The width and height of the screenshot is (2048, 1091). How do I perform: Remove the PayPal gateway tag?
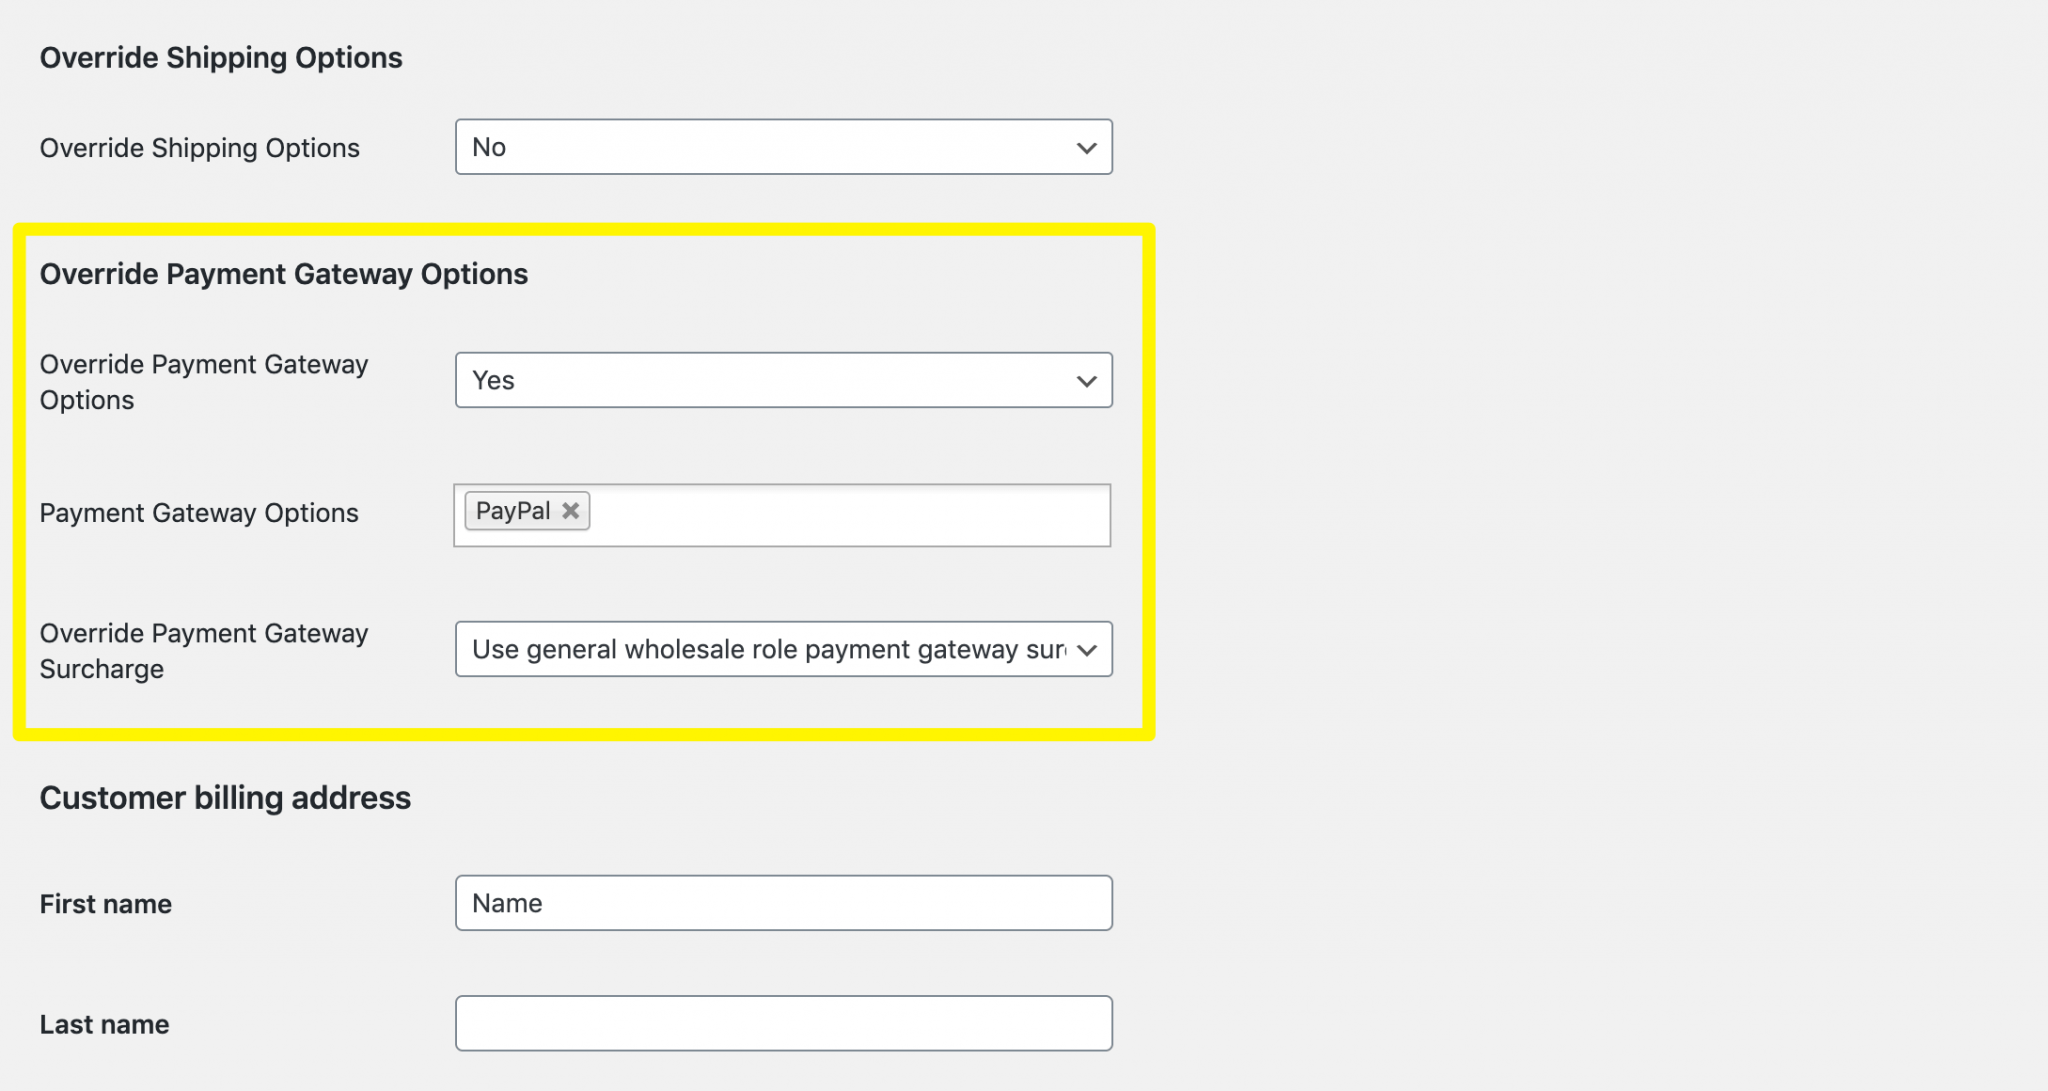coord(571,511)
